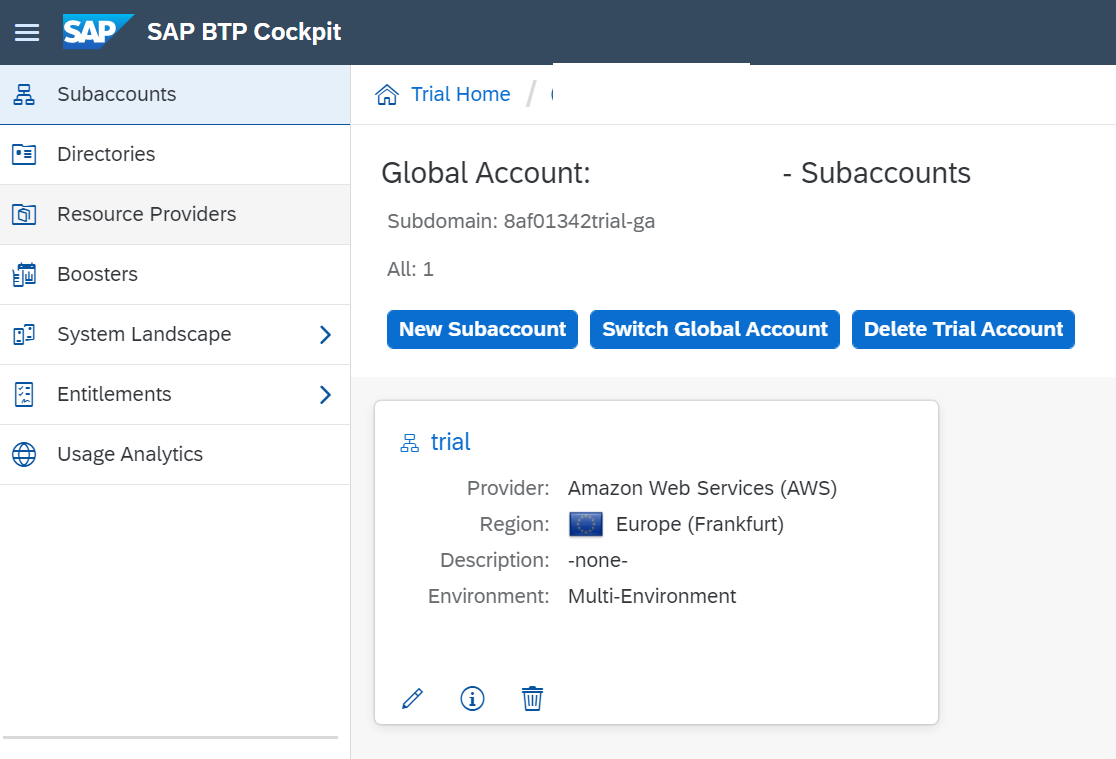Screen dimensions: 1116x759
Task: Delete the trial subaccount using the trash icon
Action: click(x=532, y=698)
